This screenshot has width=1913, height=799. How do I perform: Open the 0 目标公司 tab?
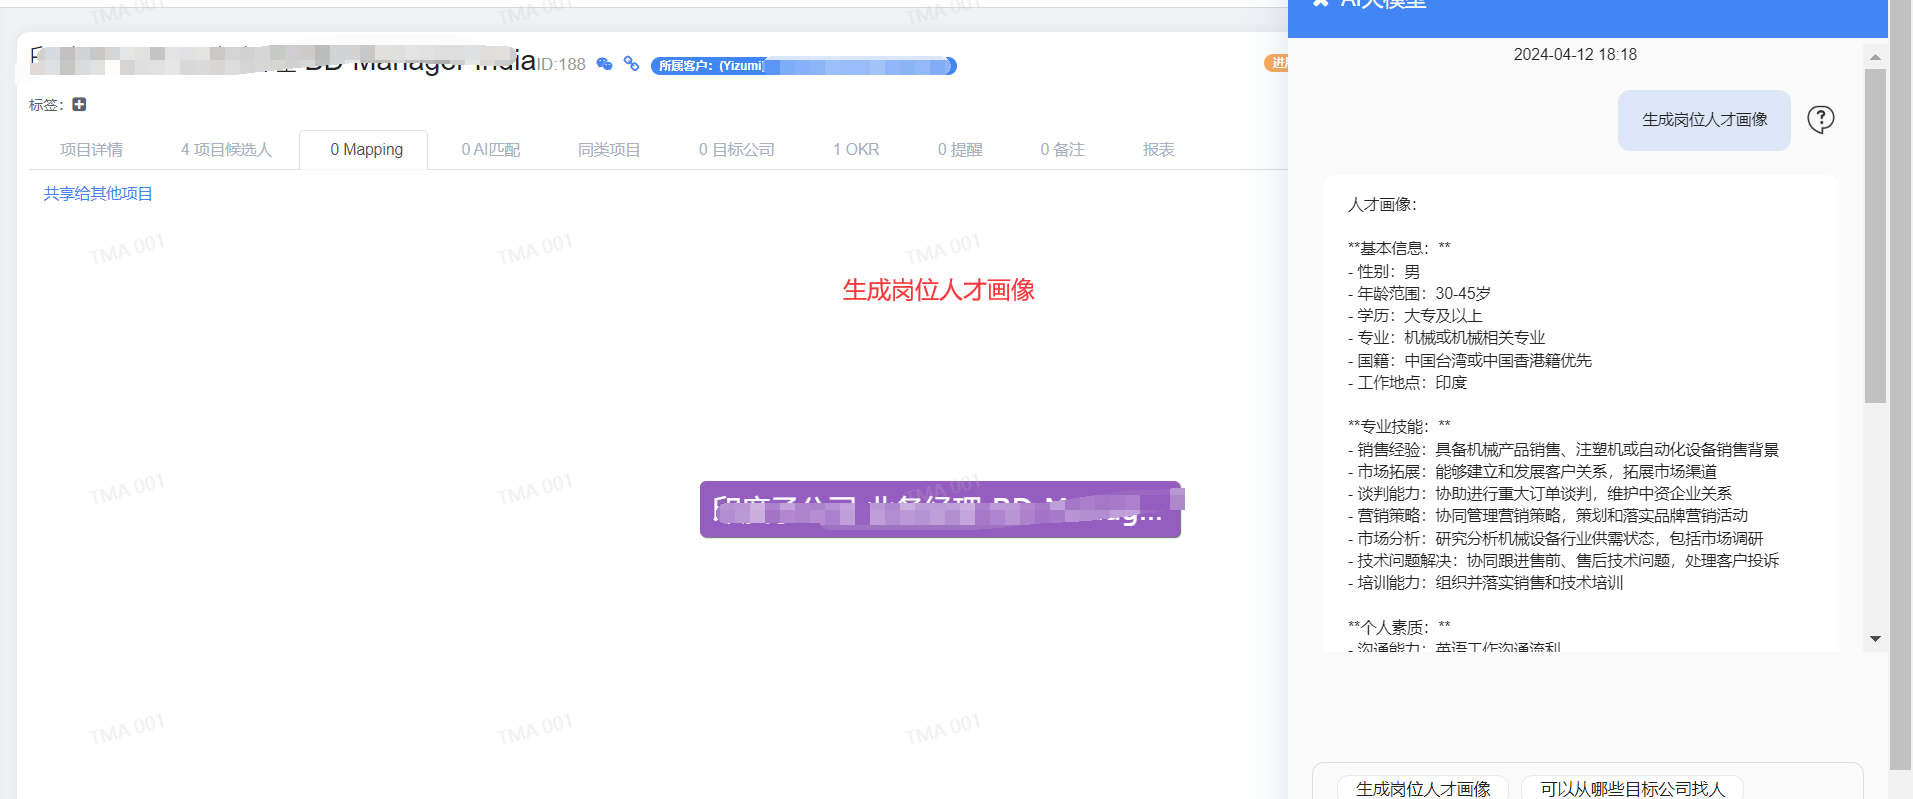[736, 150]
